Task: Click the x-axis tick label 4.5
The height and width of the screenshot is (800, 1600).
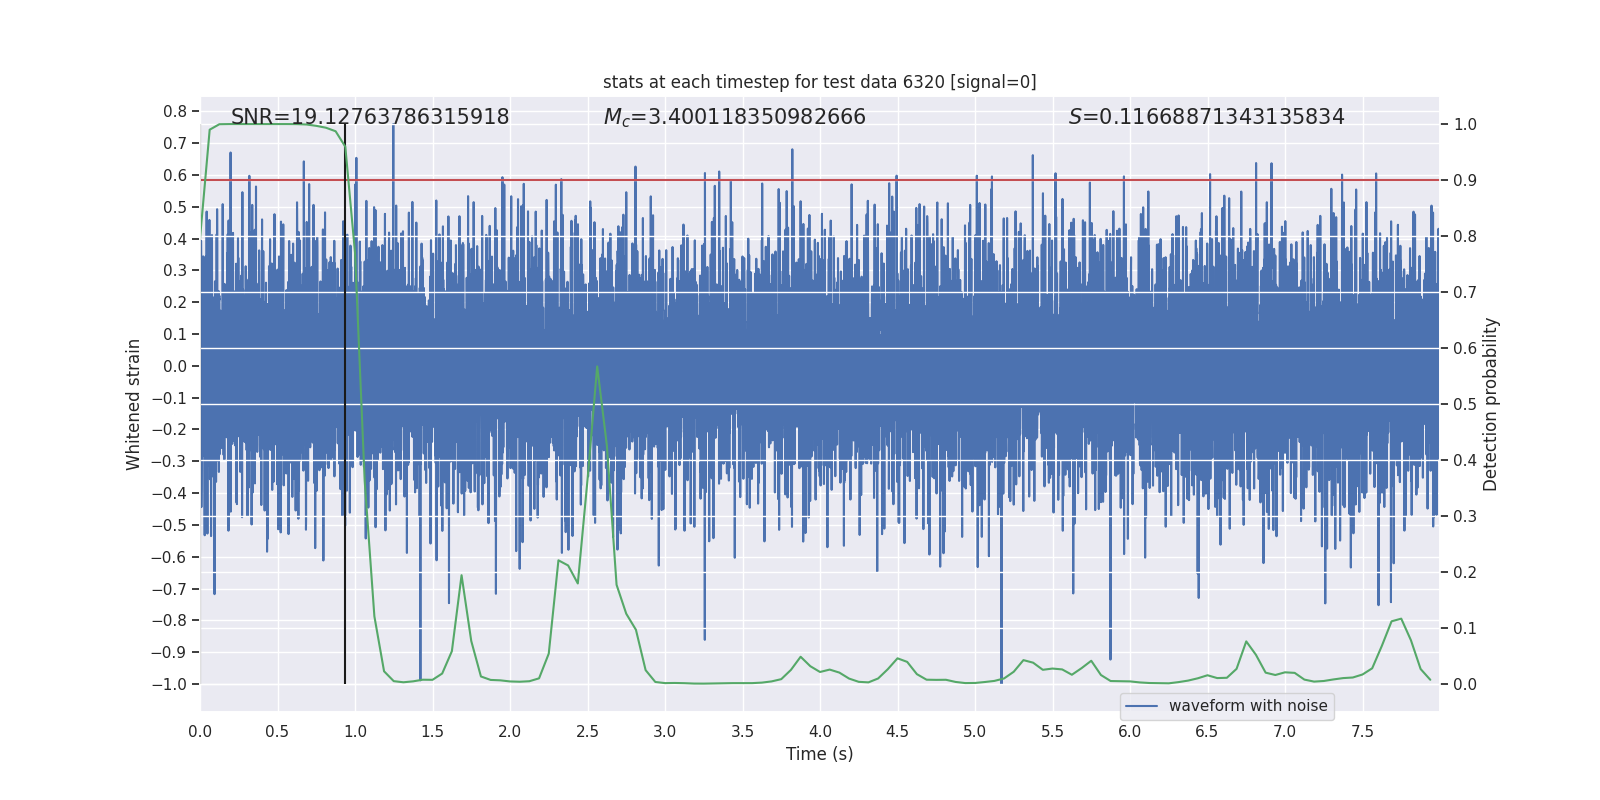Action: (x=897, y=732)
